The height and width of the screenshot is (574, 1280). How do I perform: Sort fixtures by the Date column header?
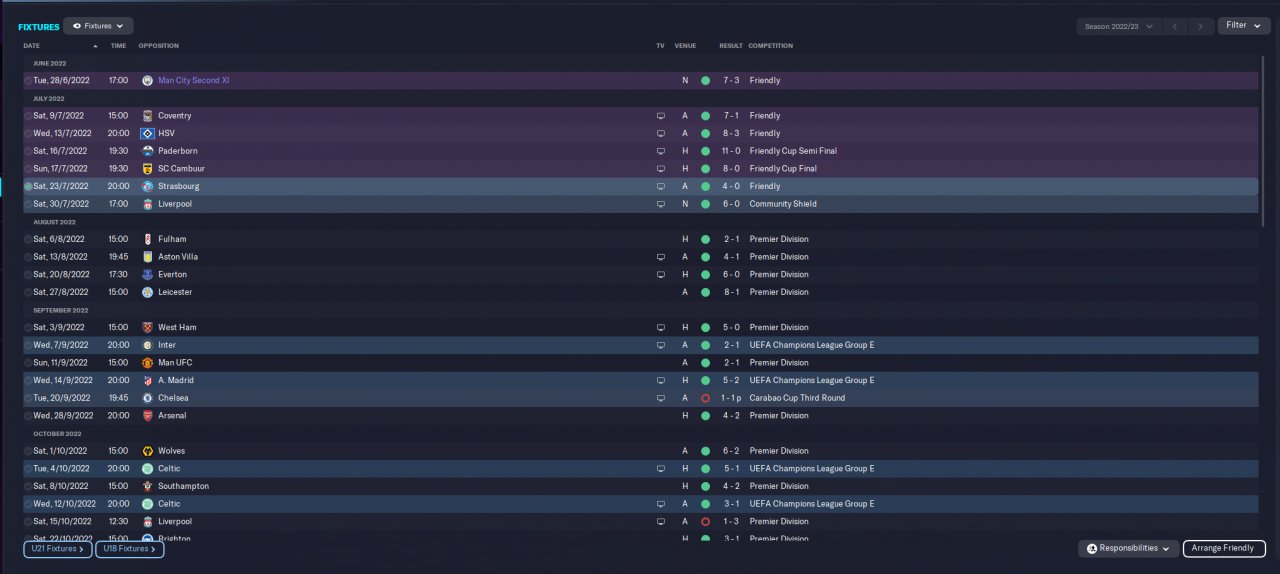[32, 46]
